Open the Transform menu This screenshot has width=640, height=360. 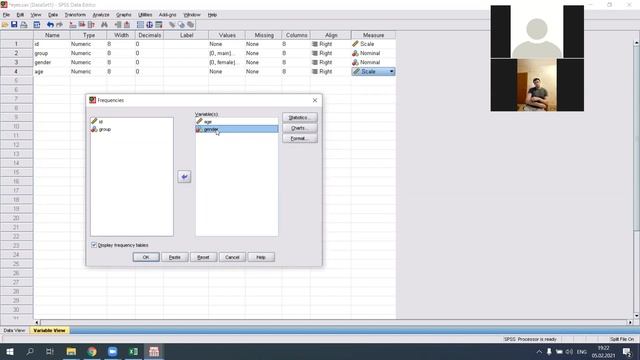coord(75,15)
